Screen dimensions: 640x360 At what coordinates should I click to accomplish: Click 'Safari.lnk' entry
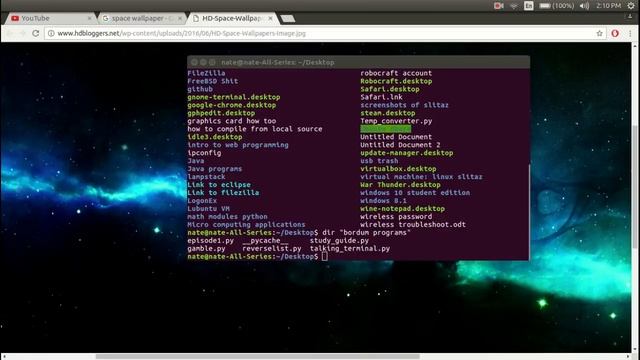tap(381, 97)
